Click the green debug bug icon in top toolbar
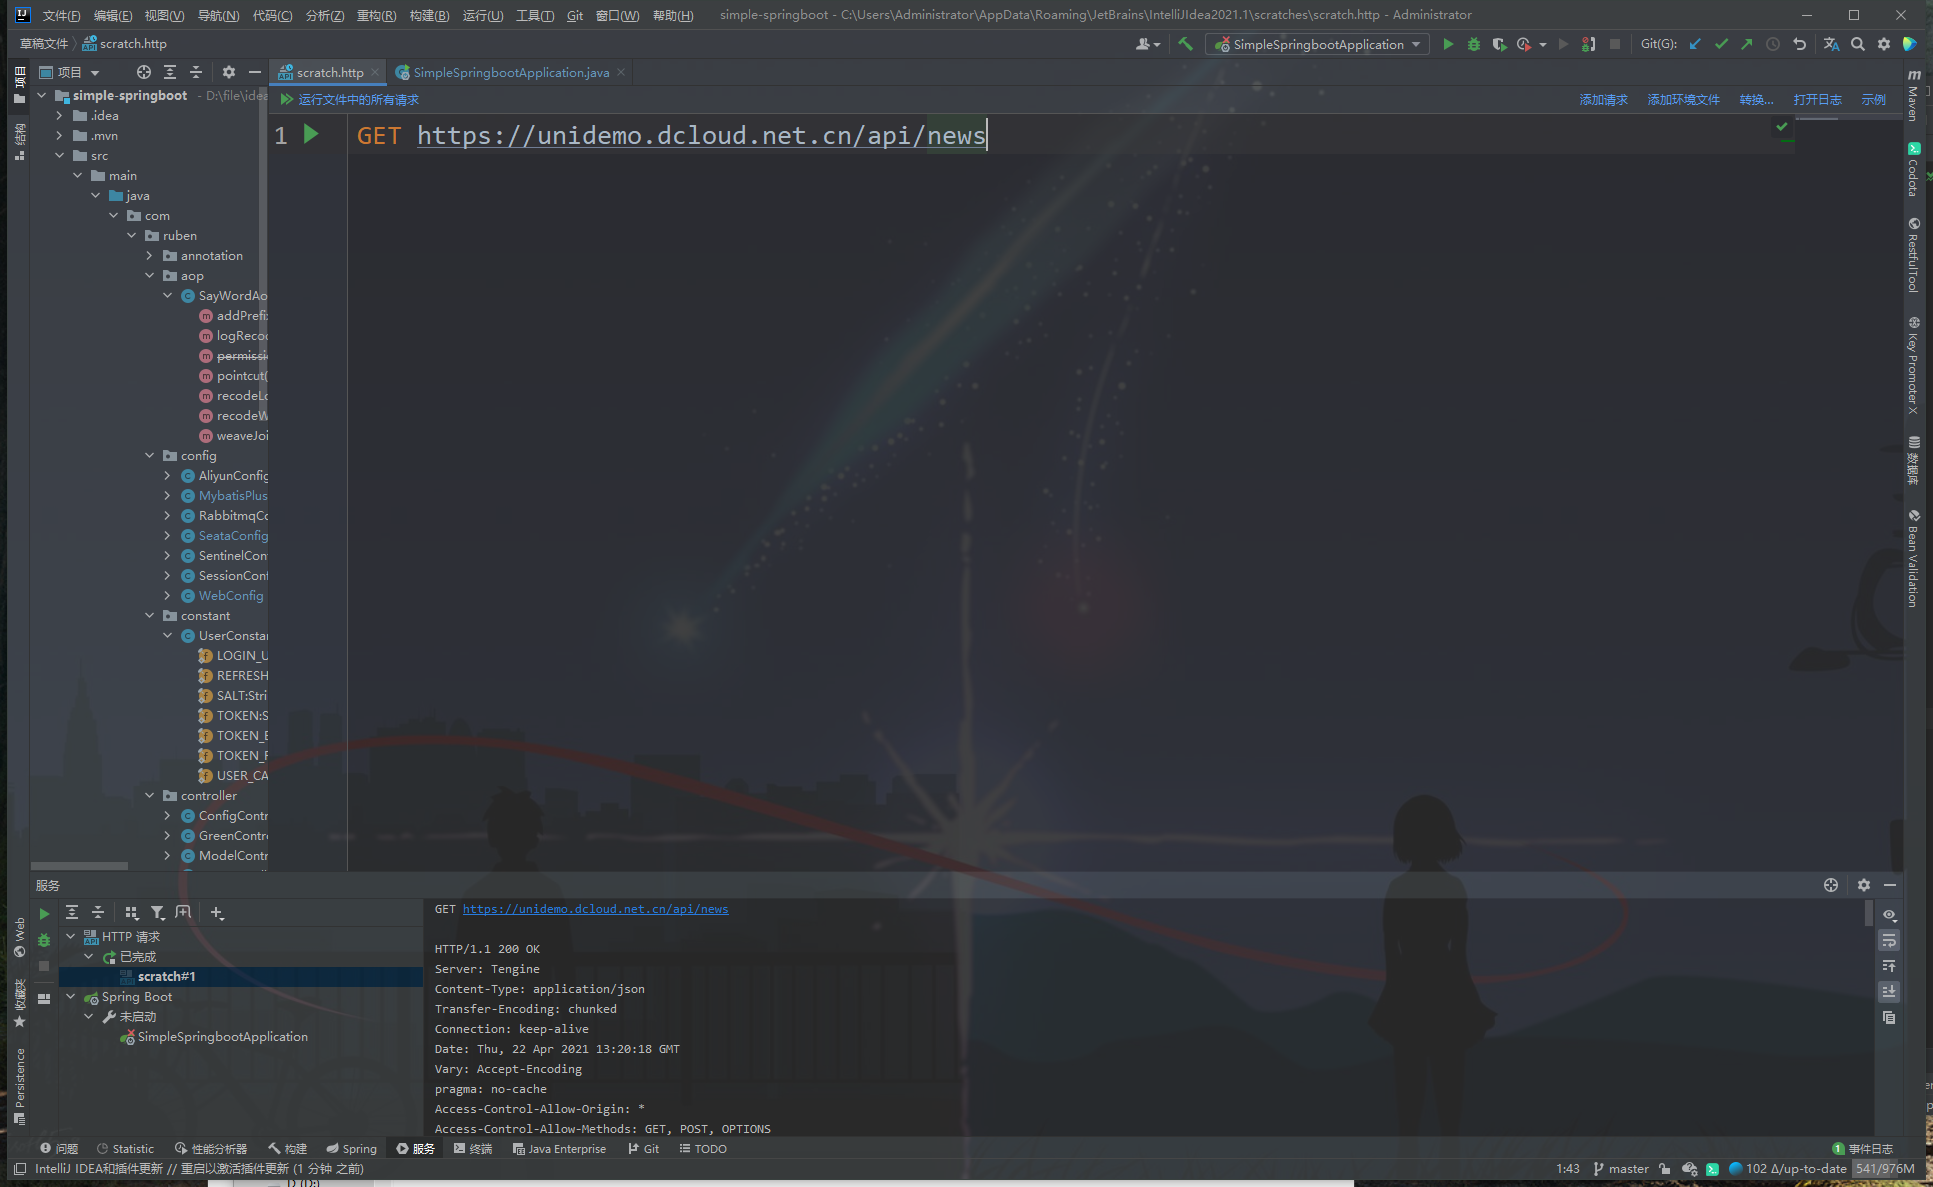The image size is (1933, 1187). (1473, 44)
